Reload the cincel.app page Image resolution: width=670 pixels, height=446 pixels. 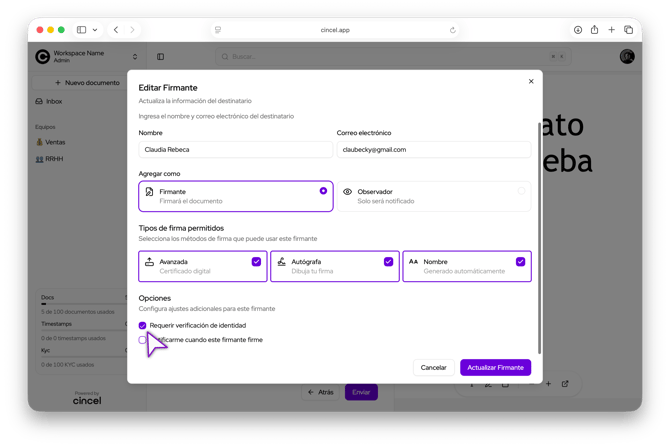click(x=453, y=30)
